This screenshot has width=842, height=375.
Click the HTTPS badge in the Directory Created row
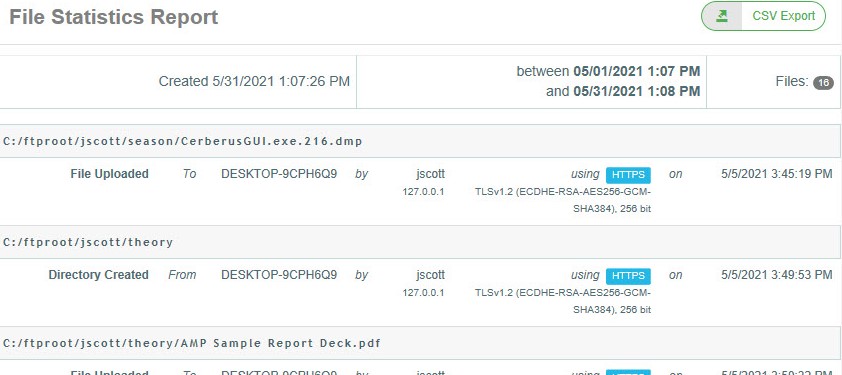pyautogui.click(x=628, y=276)
